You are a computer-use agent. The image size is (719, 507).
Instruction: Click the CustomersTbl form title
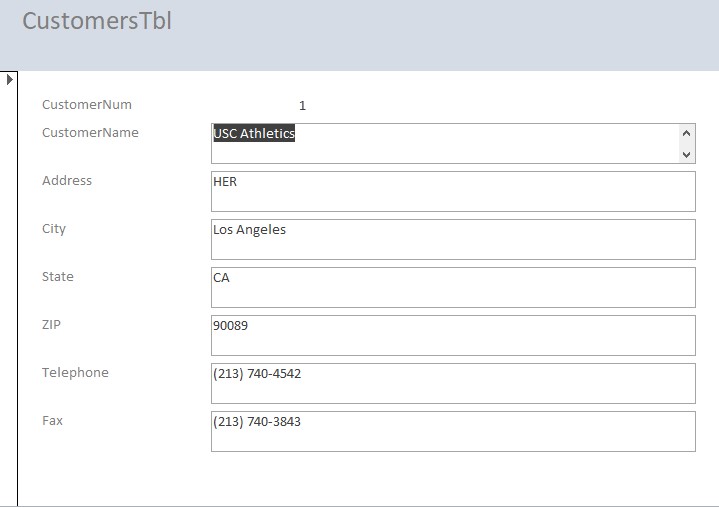click(x=97, y=21)
